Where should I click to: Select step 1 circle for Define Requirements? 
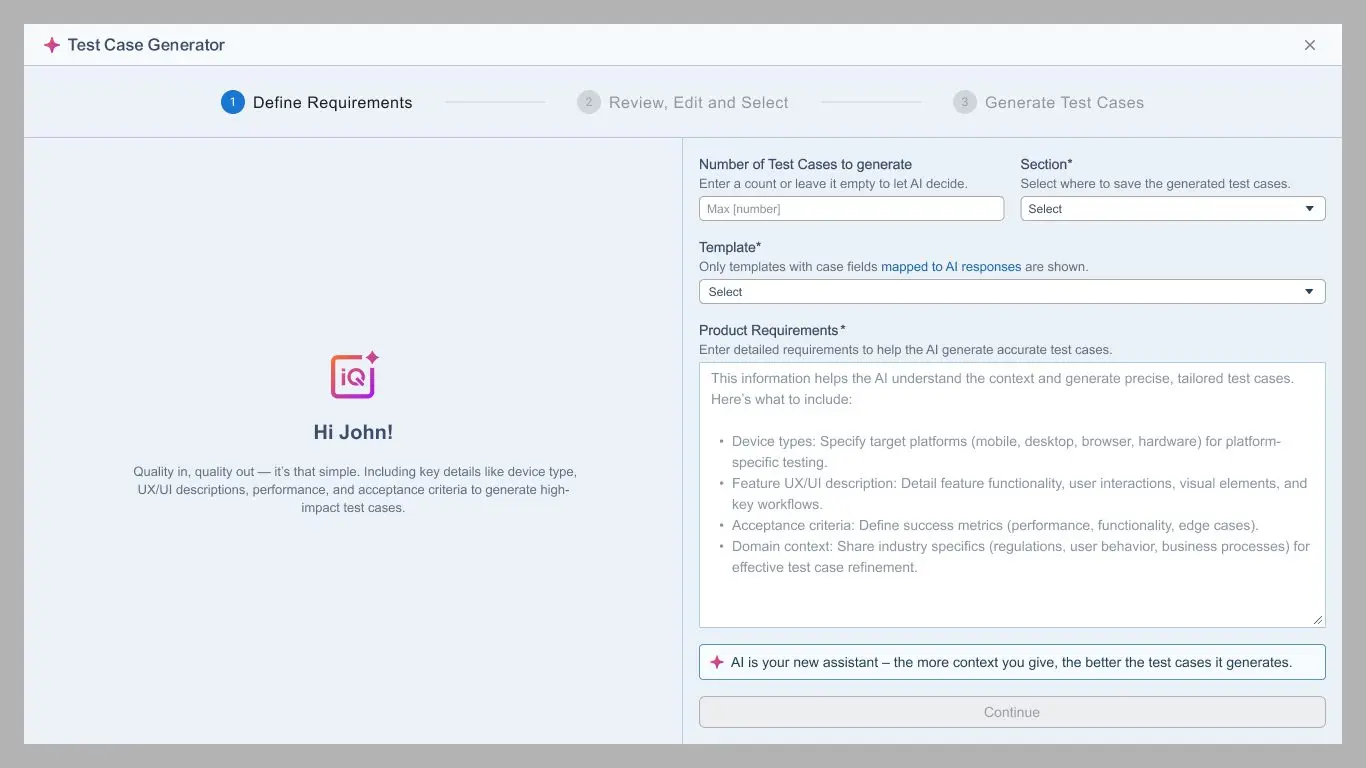[x=233, y=102]
